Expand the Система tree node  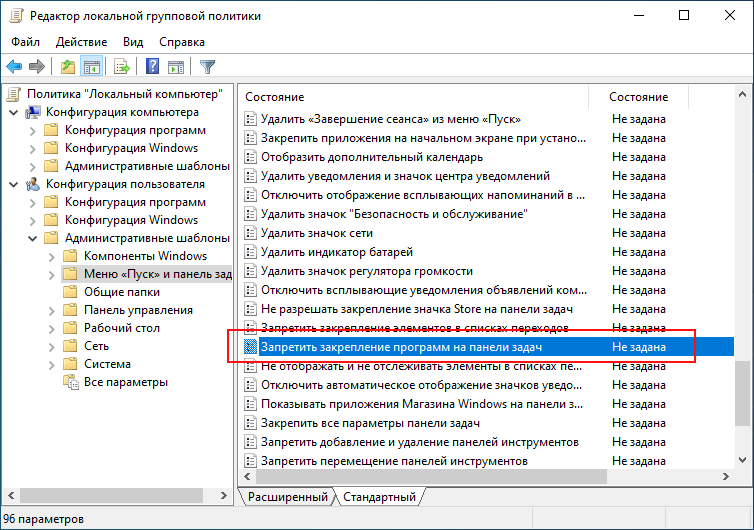(x=51, y=365)
